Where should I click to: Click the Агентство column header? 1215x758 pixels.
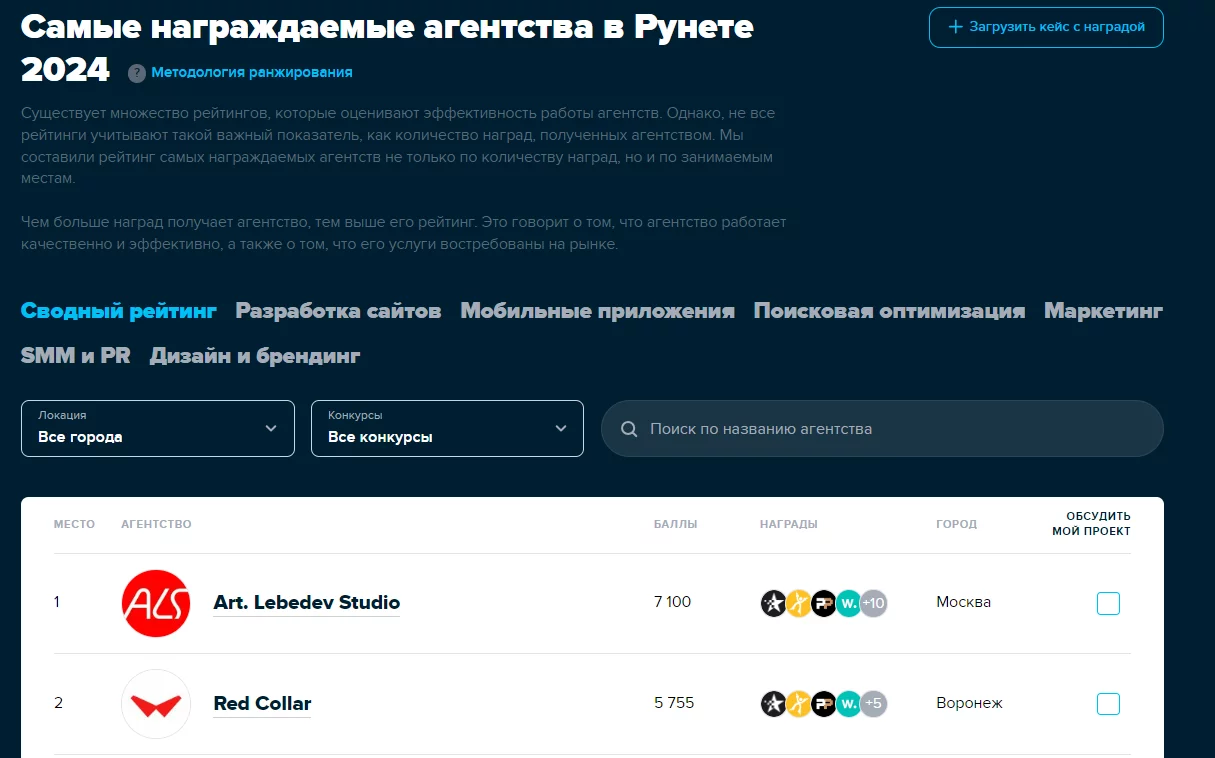click(156, 524)
